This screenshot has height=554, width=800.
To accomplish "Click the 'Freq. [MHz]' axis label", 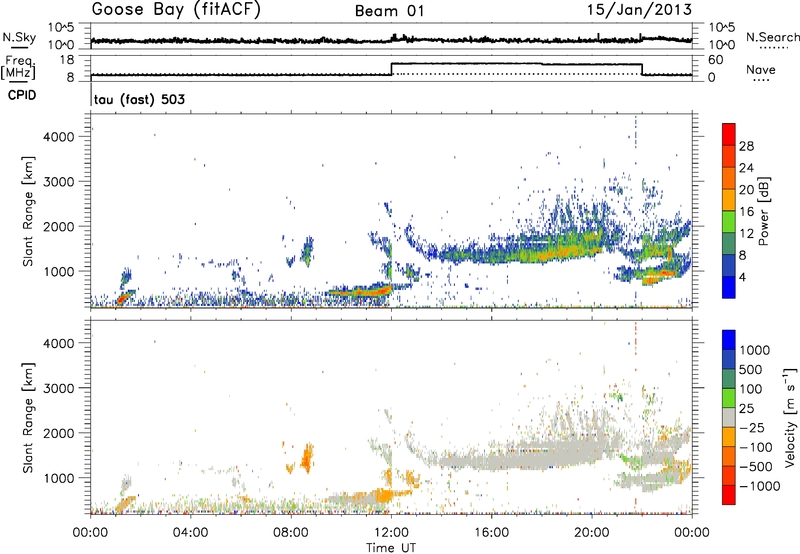I will point(18,67).
